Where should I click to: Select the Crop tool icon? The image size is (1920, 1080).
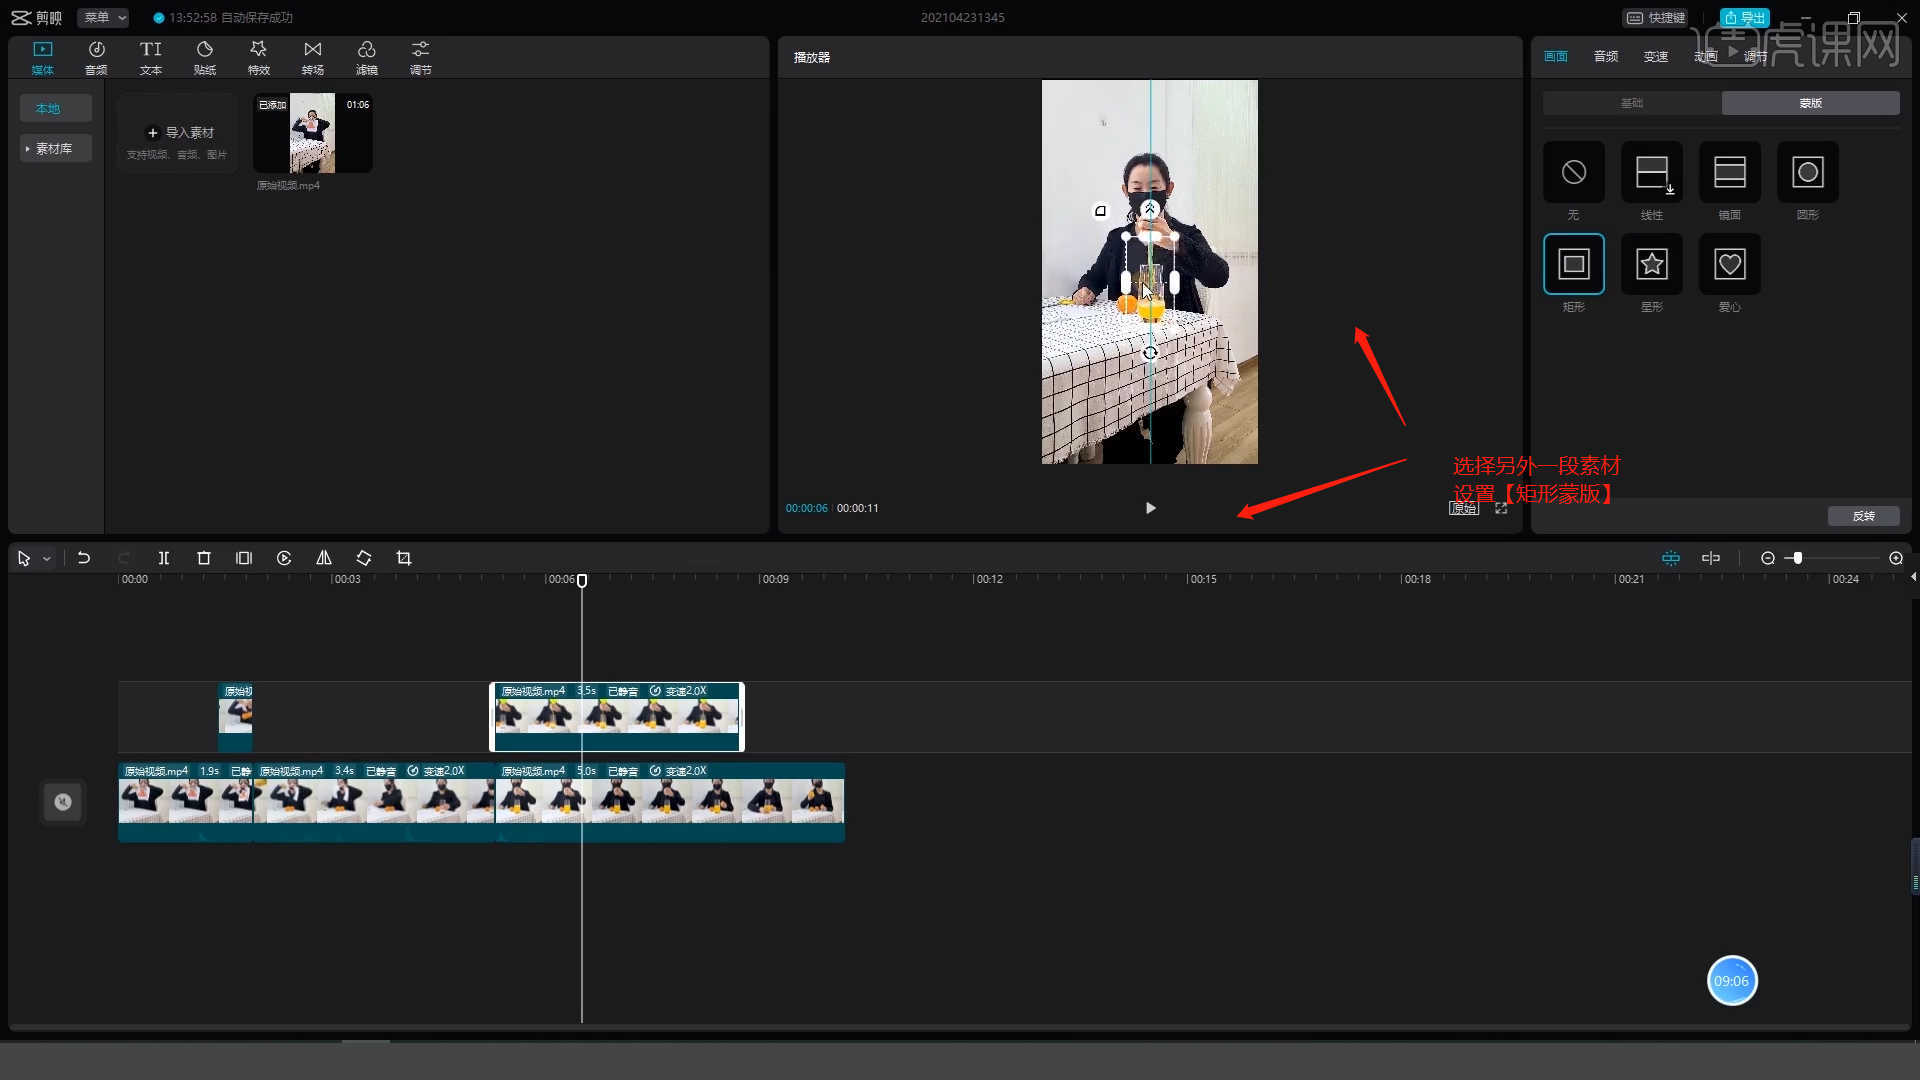point(404,558)
